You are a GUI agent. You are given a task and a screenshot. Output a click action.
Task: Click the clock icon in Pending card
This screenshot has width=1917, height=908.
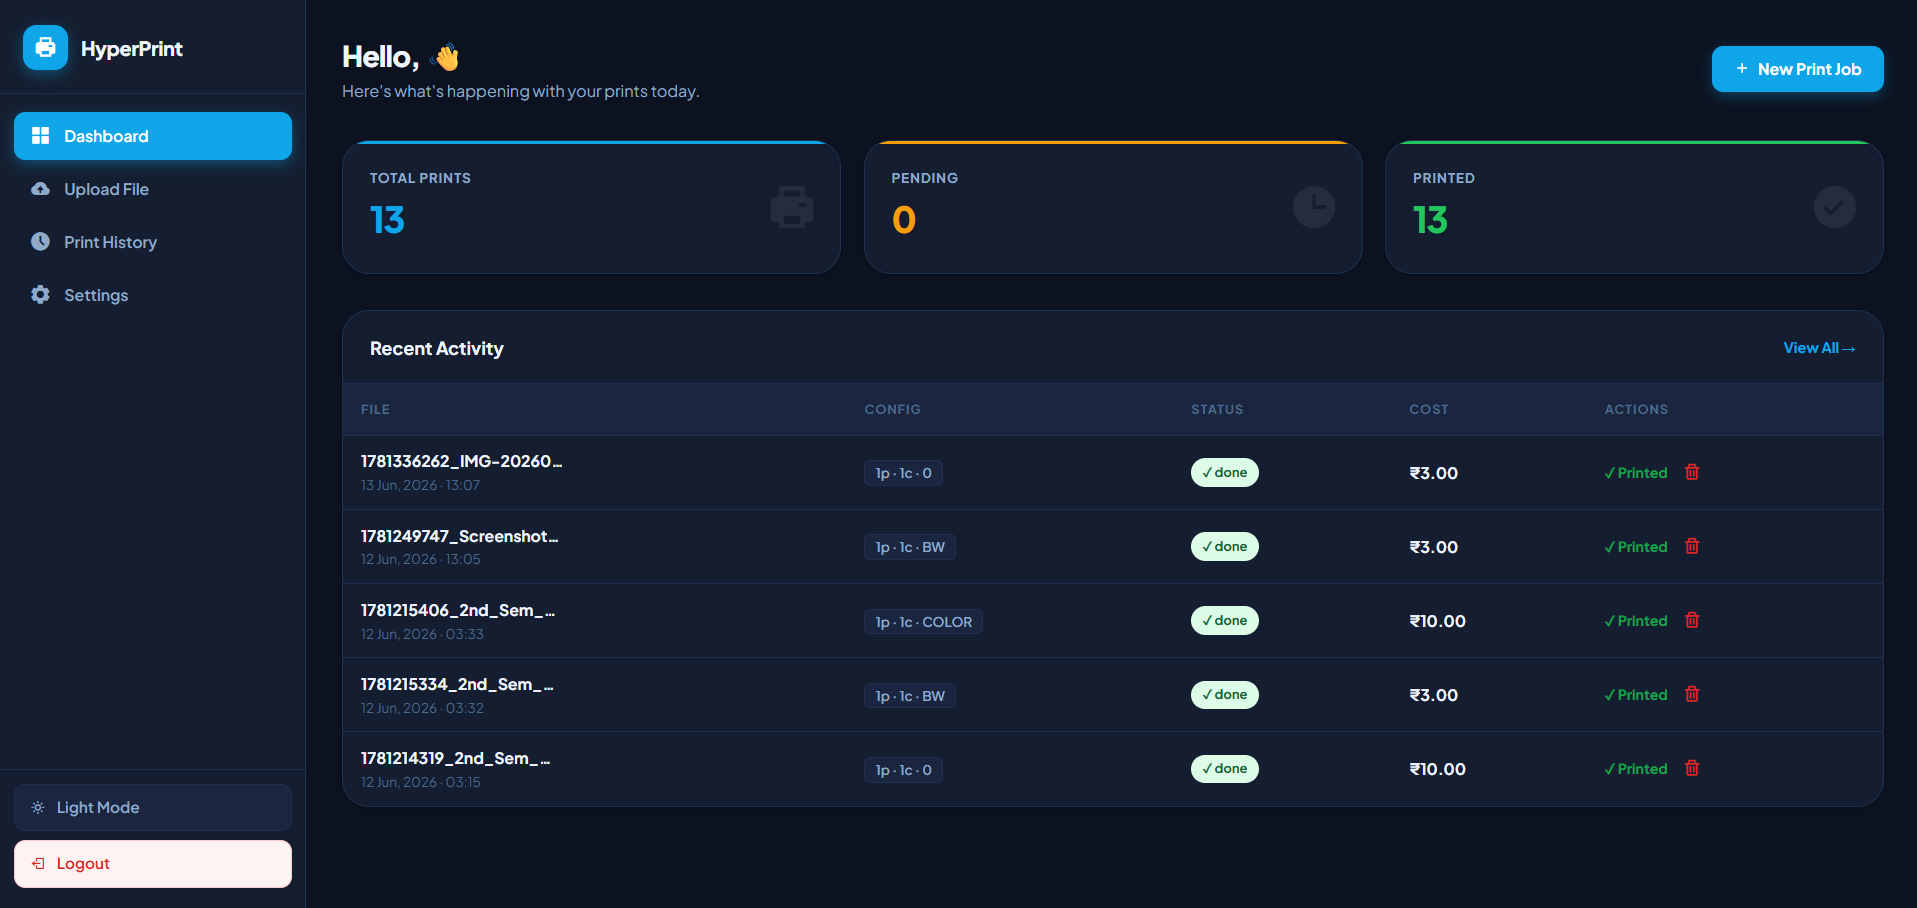pyautogui.click(x=1314, y=207)
